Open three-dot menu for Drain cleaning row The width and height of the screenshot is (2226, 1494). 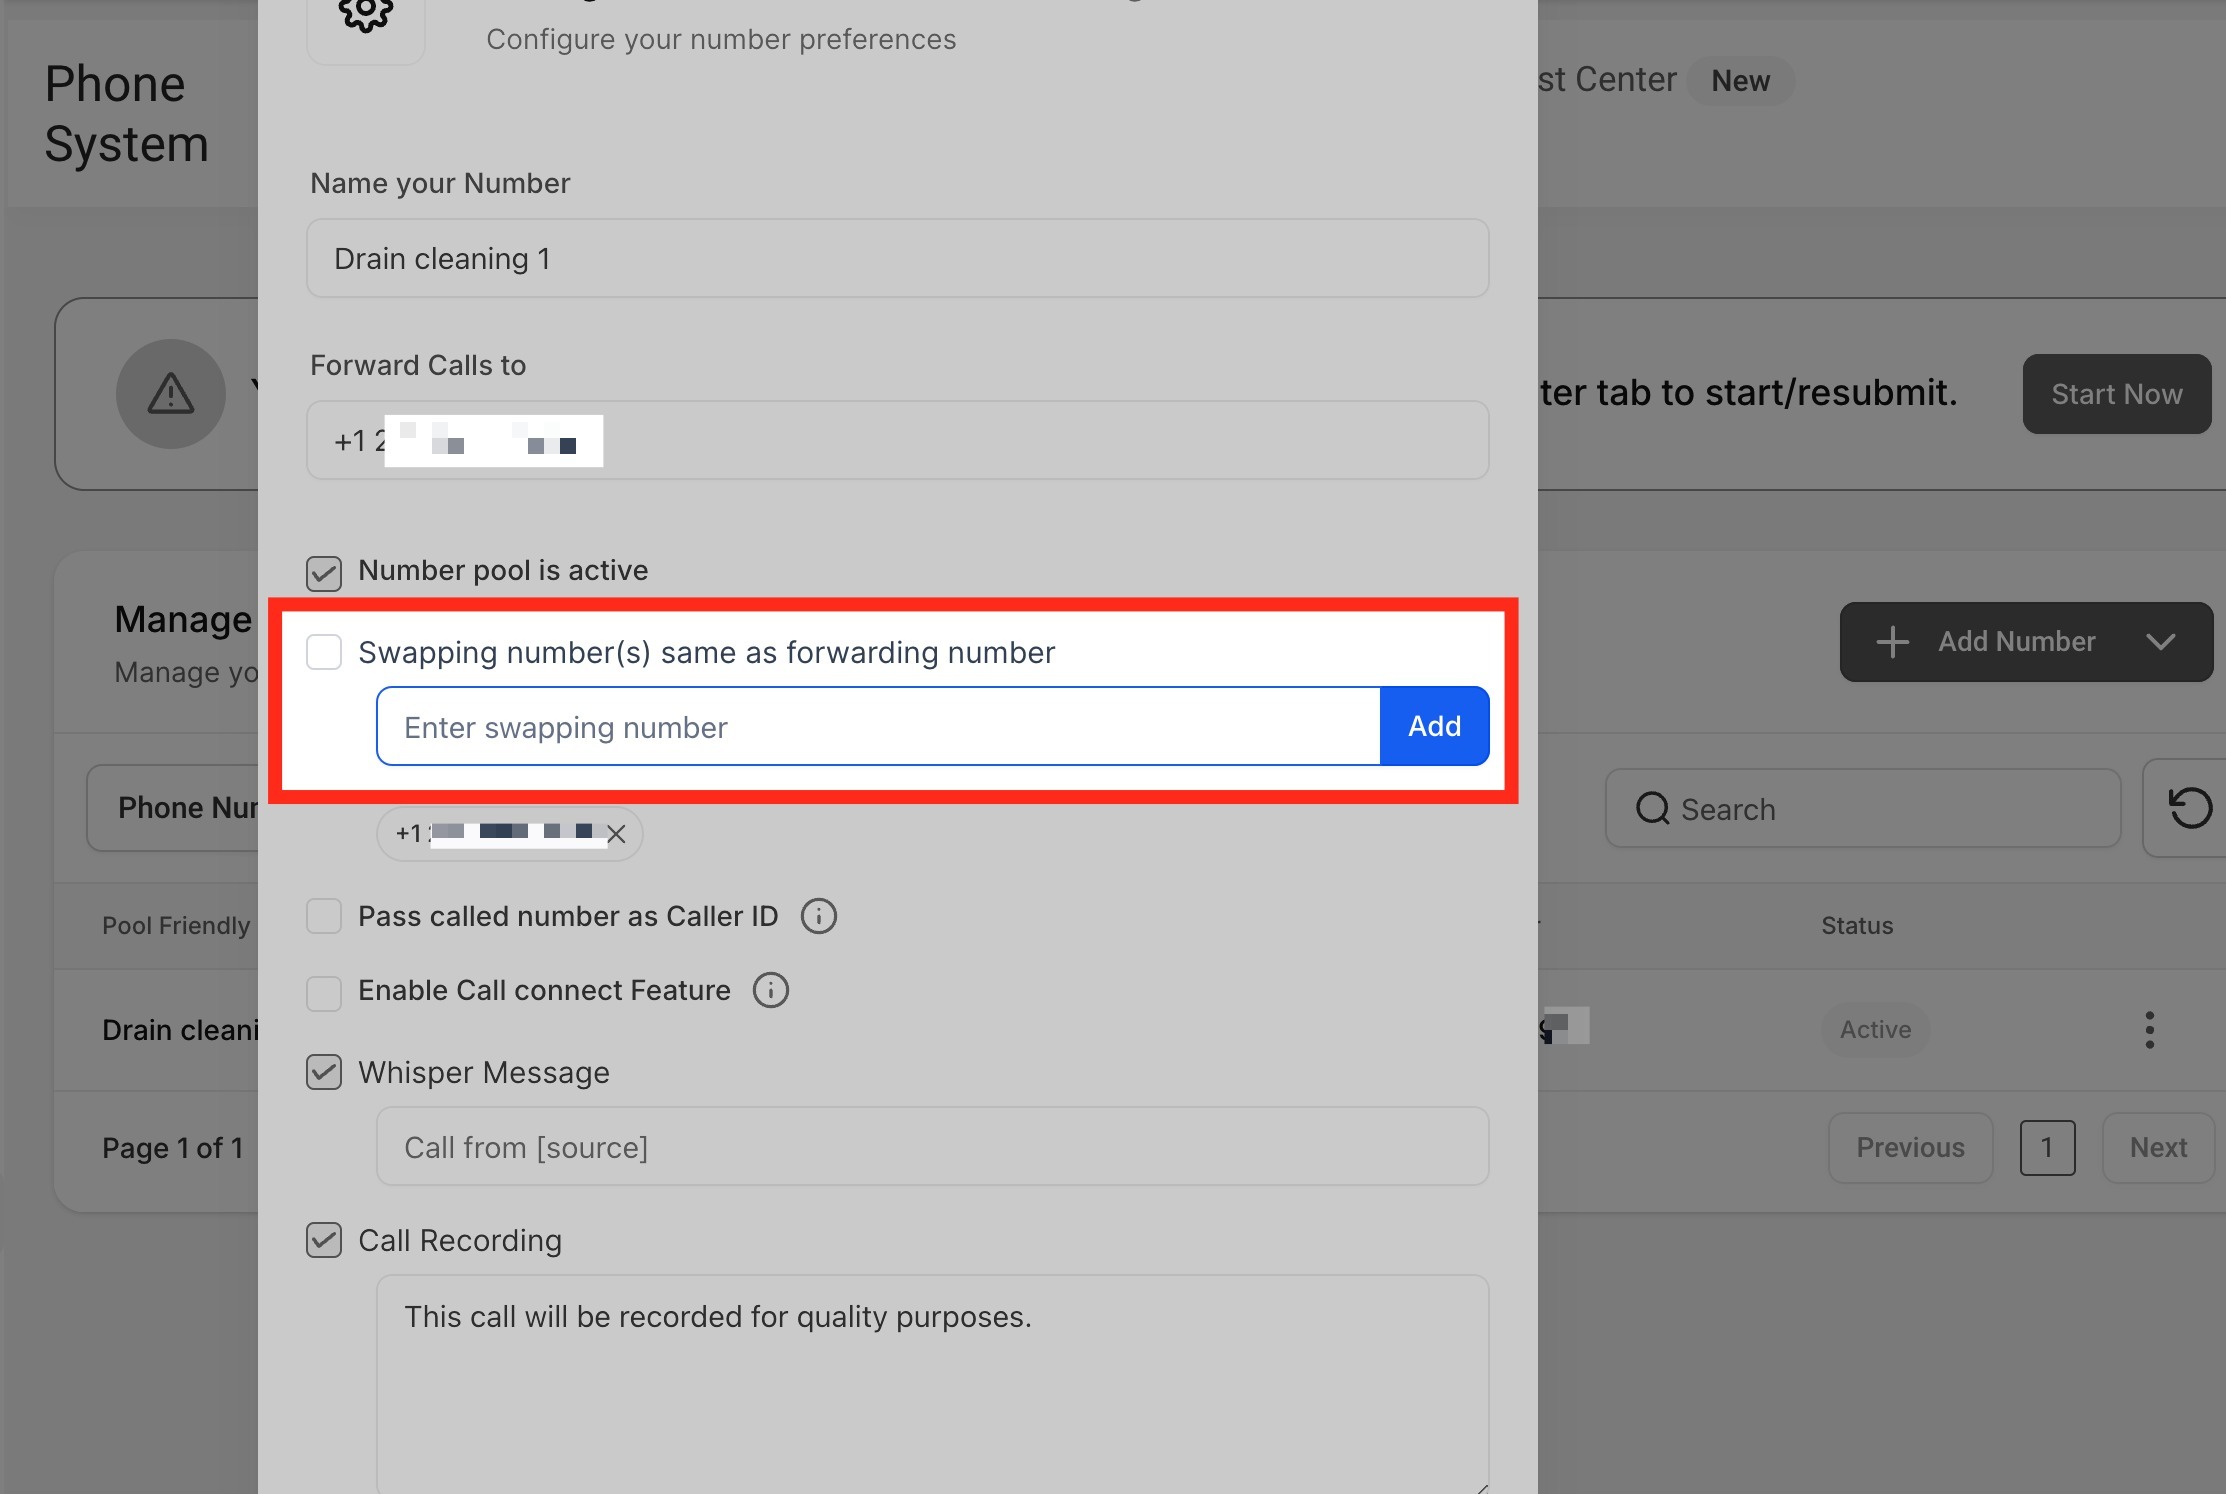[2149, 1030]
